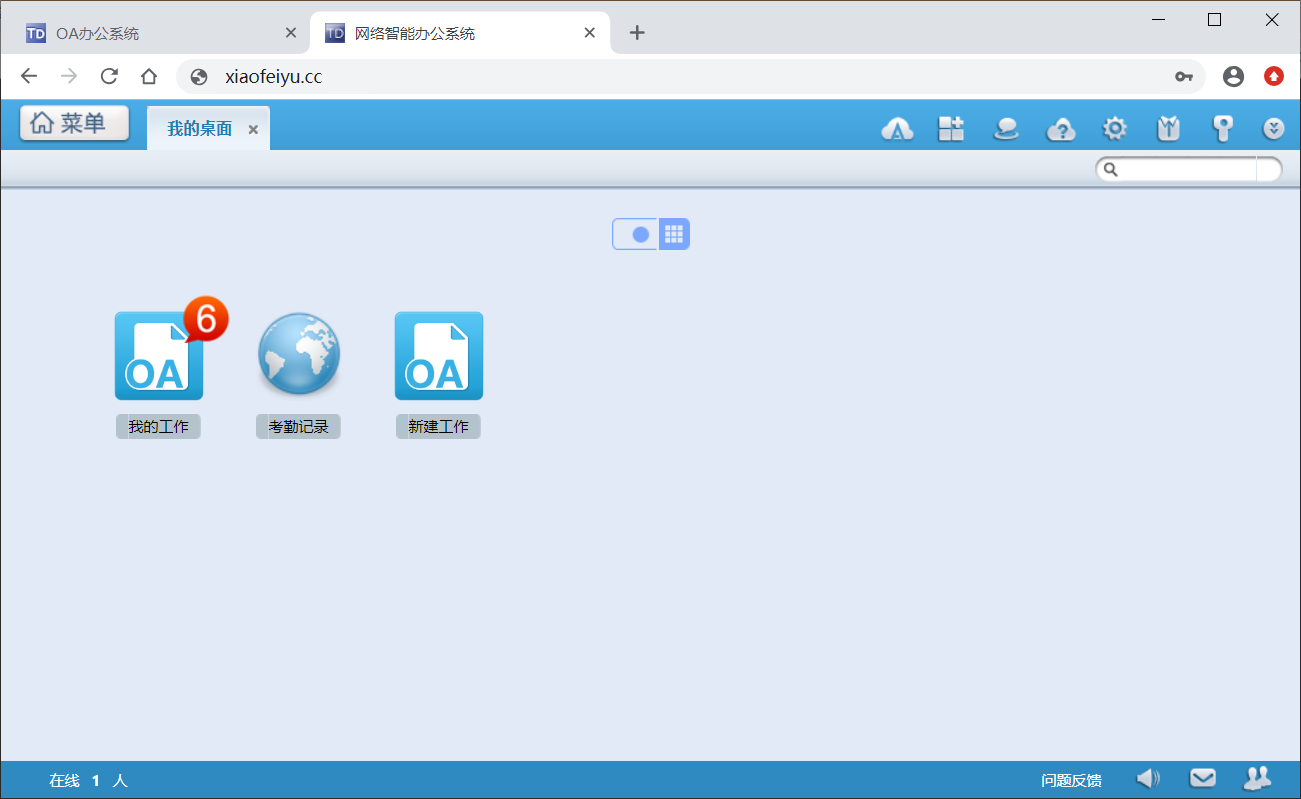Toggle the speaker sound icon

pos(1148,778)
